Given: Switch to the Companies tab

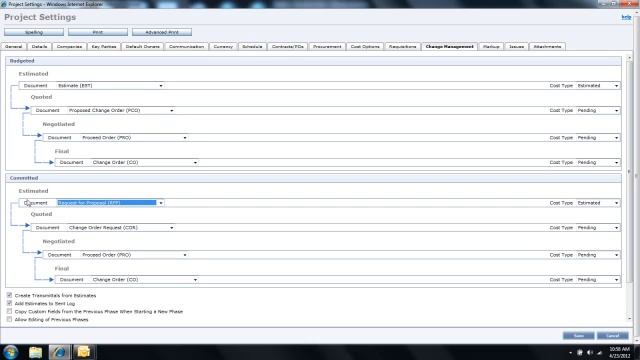Looking at the screenshot, I should click(x=69, y=47).
